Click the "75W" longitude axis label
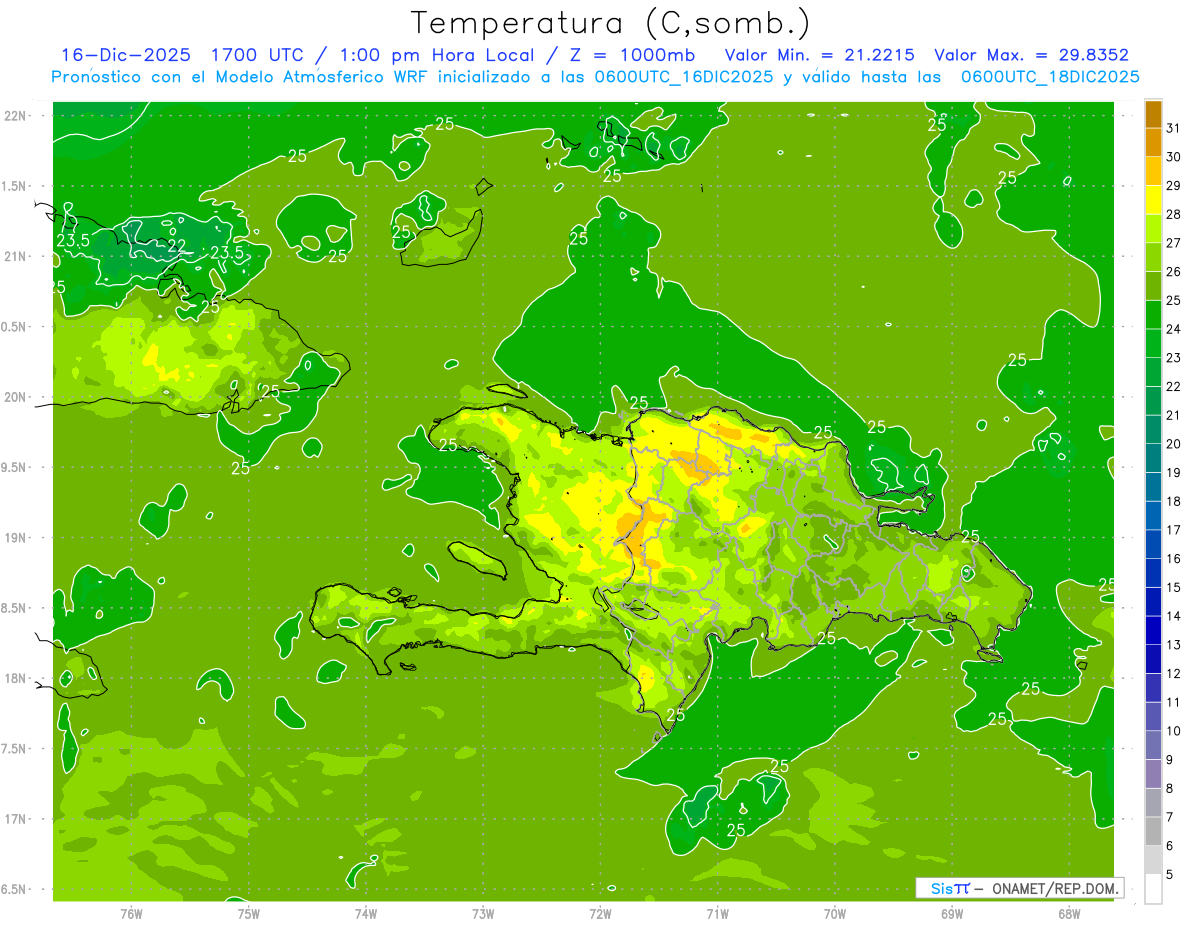This screenshot has height=927, width=1200. 249,913
